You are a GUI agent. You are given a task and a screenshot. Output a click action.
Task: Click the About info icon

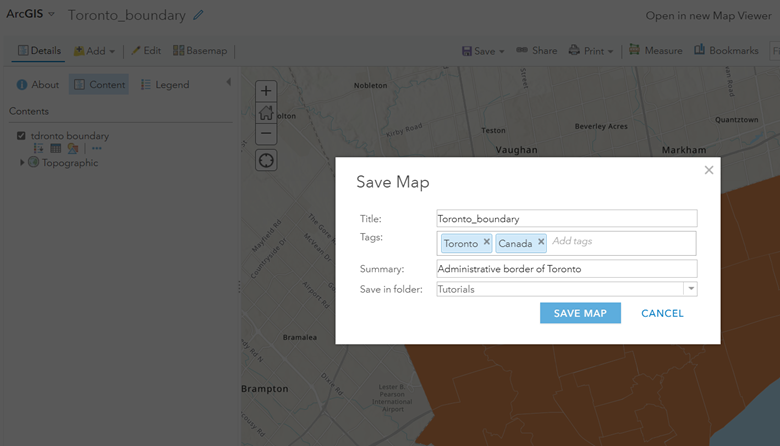click(x=22, y=85)
